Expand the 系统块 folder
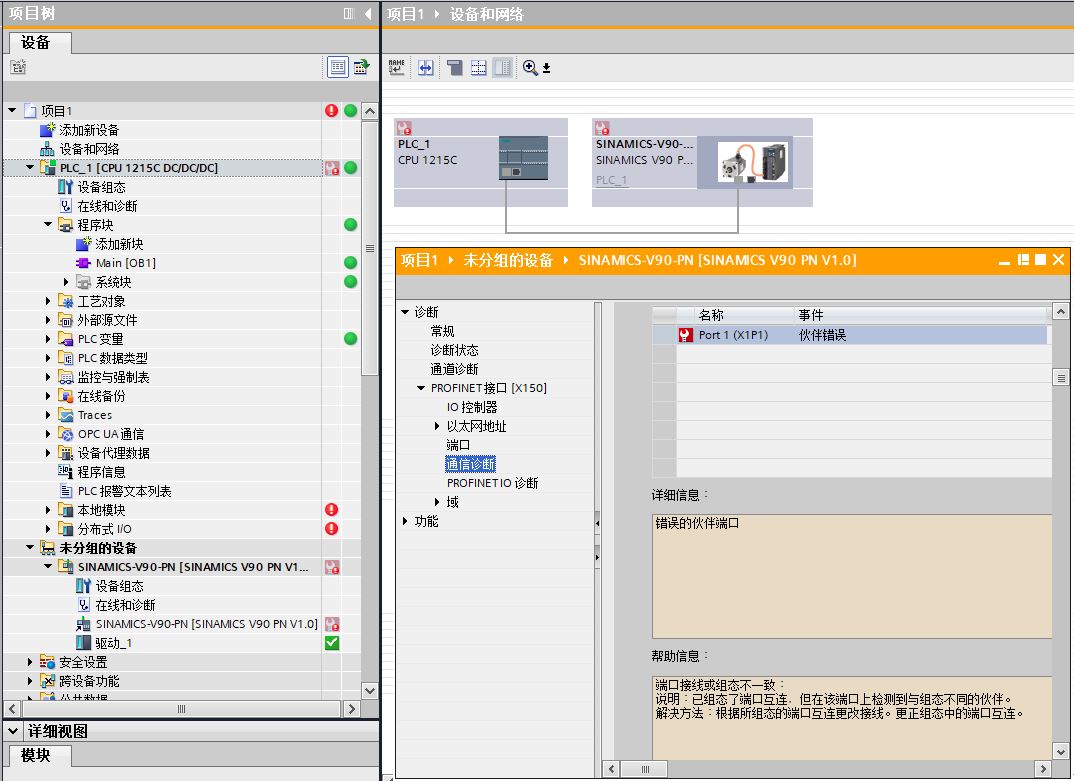Image resolution: width=1074 pixels, height=781 pixels. 66,282
